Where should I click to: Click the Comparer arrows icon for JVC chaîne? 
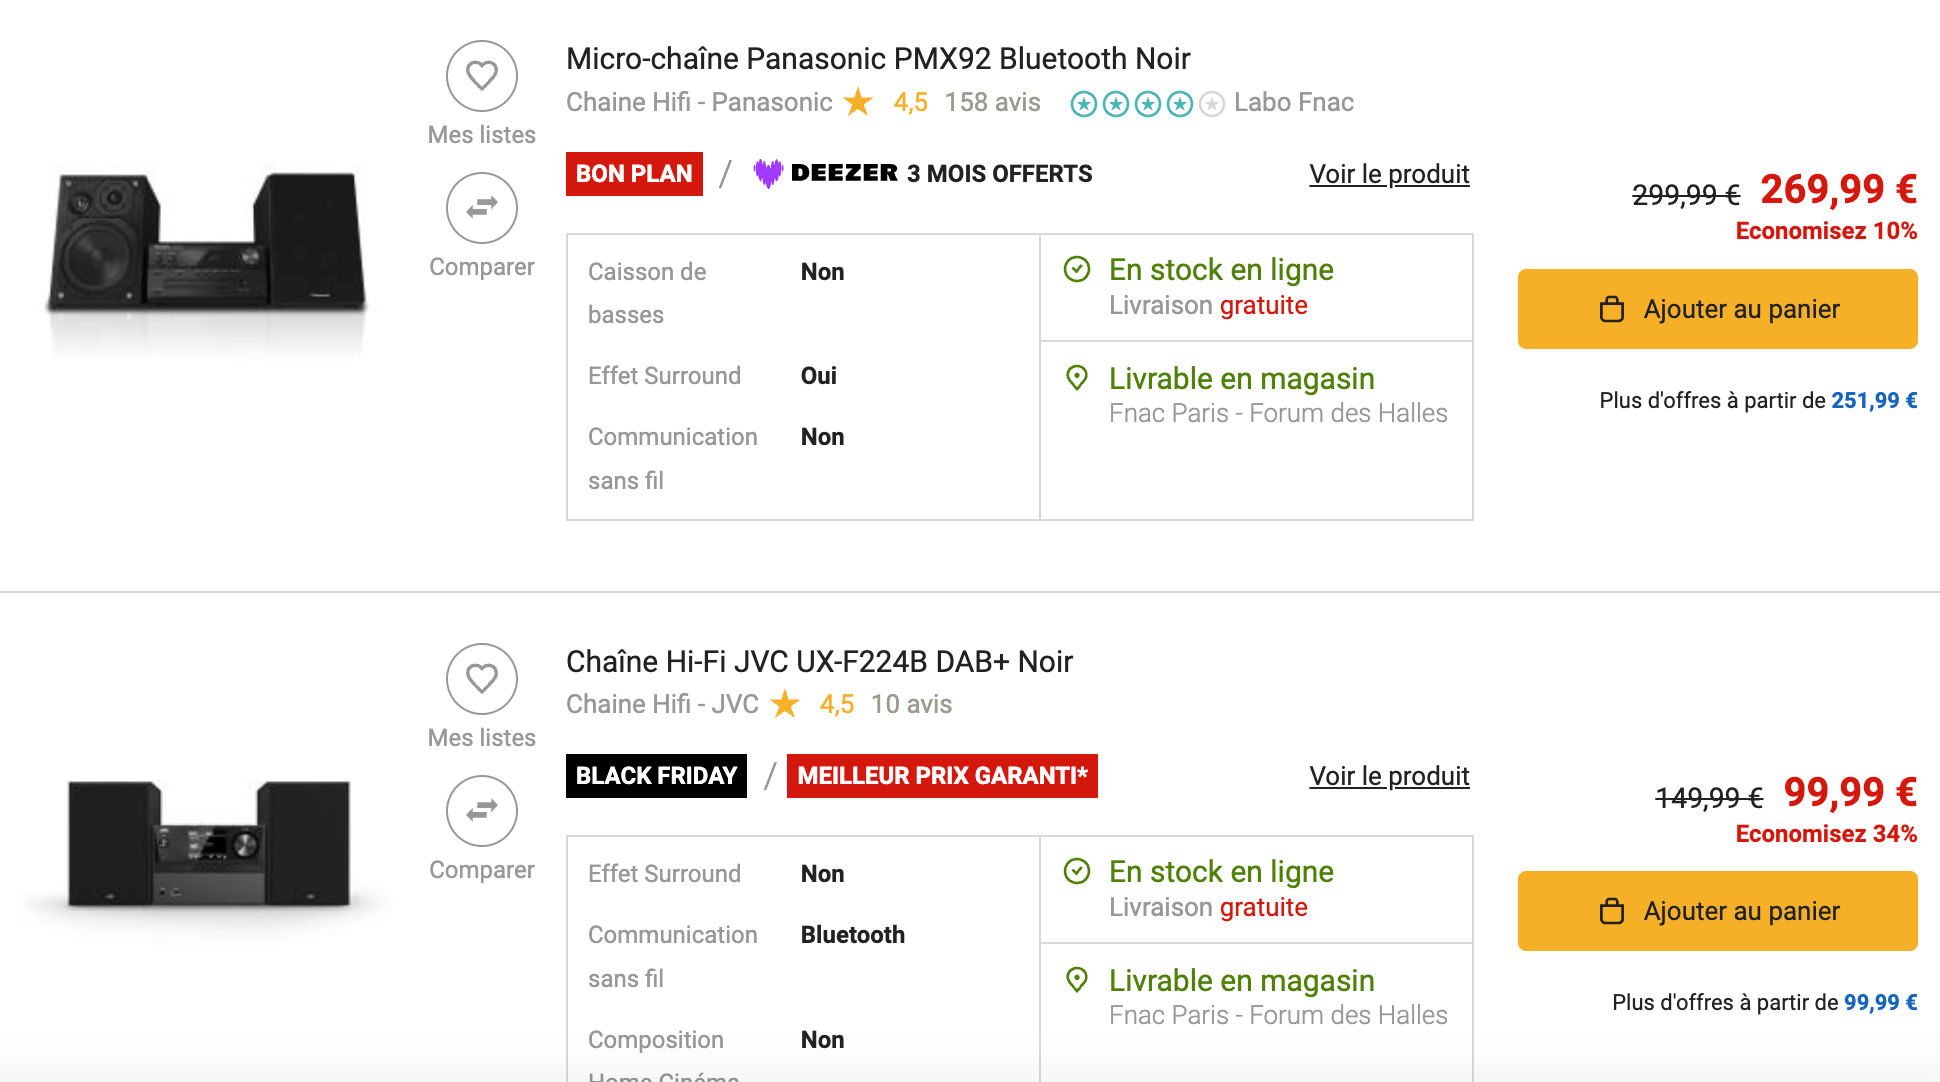[x=481, y=811]
